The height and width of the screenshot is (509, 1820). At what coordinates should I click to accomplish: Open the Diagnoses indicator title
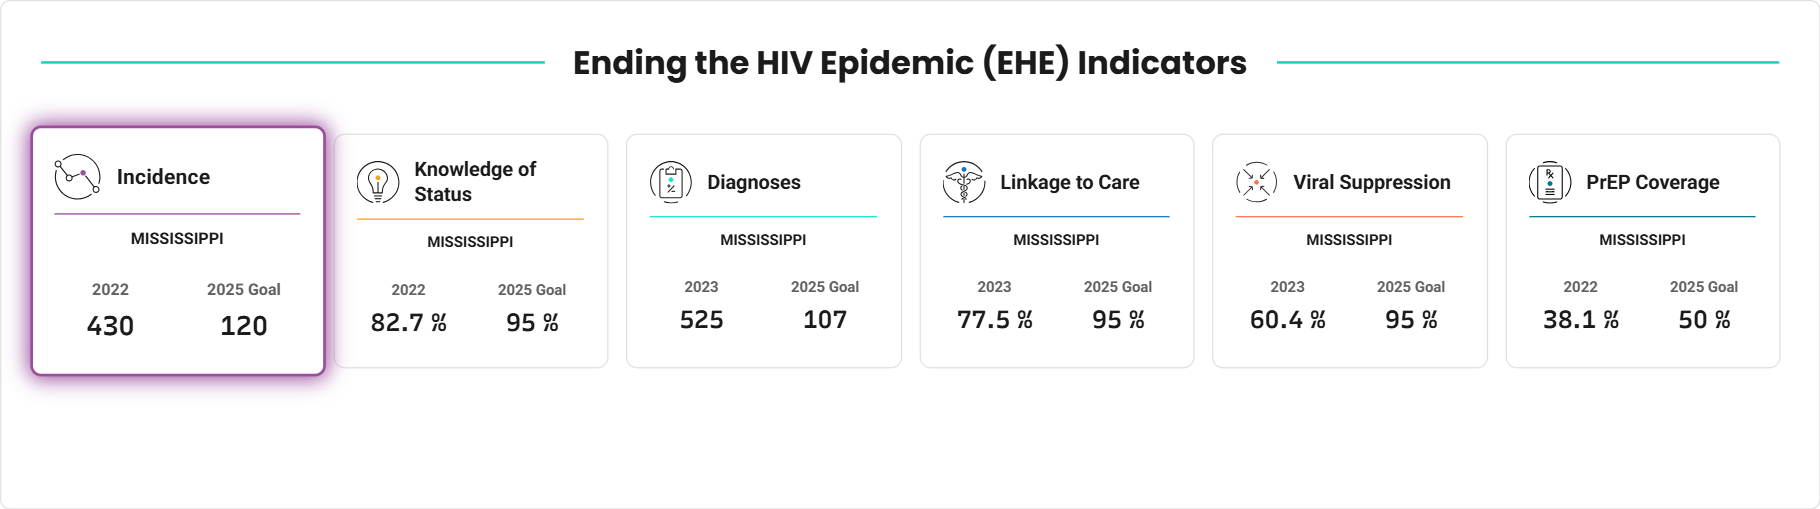754,182
